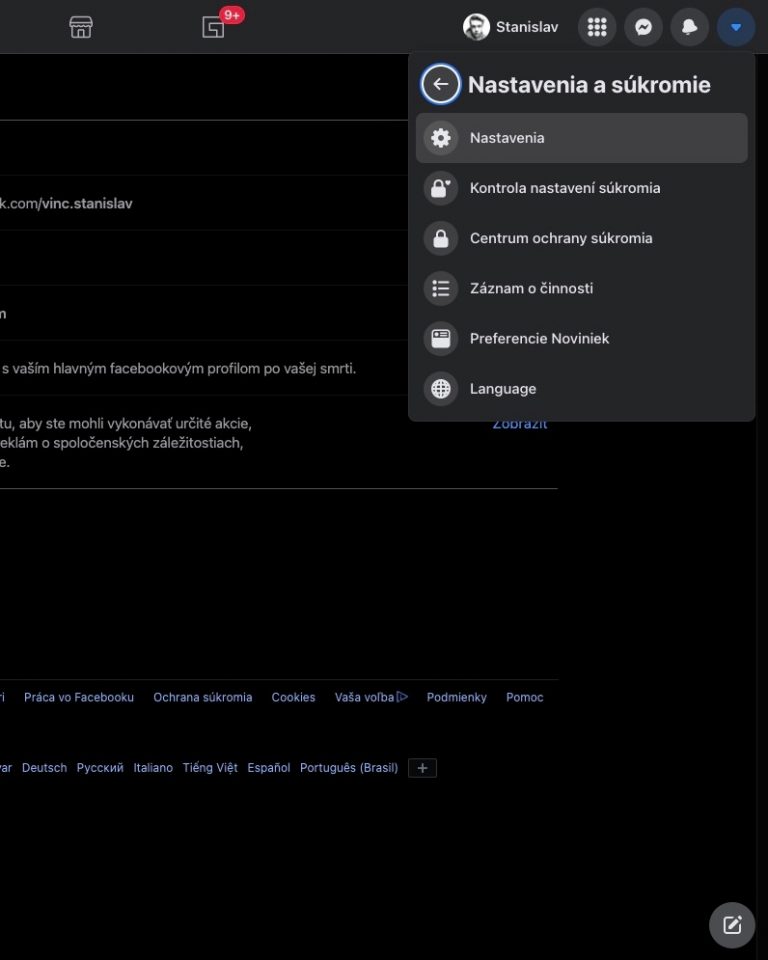Click the Kontrola nastavení súkromia lock-heart icon
Image resolution: width=768 pixels, height=960 pixels.
(x=441, y=188)
